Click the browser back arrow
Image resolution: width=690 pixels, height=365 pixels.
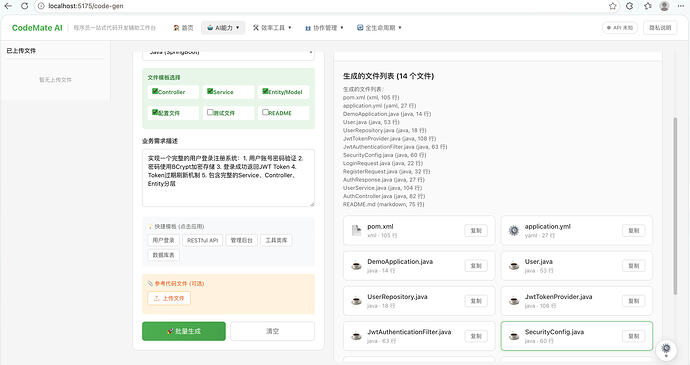8,6
